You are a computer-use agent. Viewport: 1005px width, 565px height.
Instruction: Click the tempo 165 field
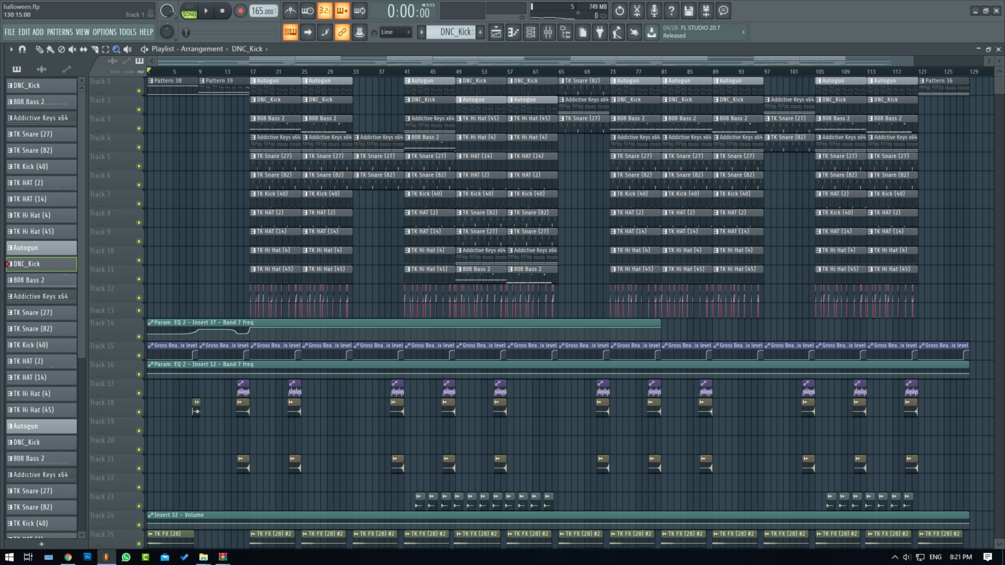263,11
